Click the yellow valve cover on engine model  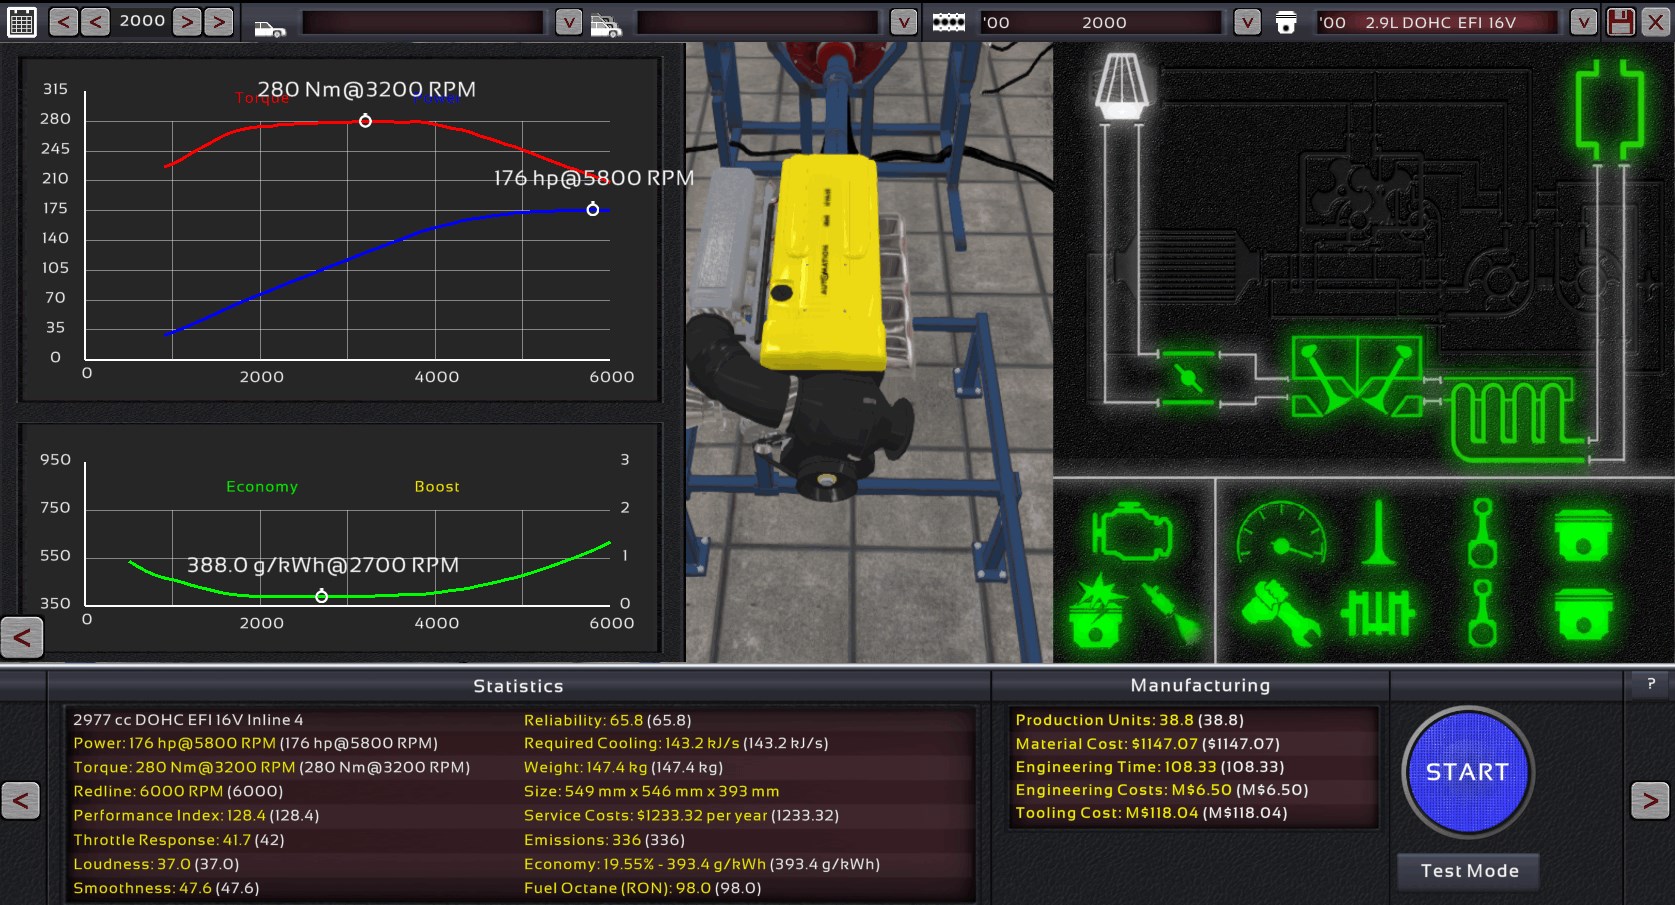823,260
